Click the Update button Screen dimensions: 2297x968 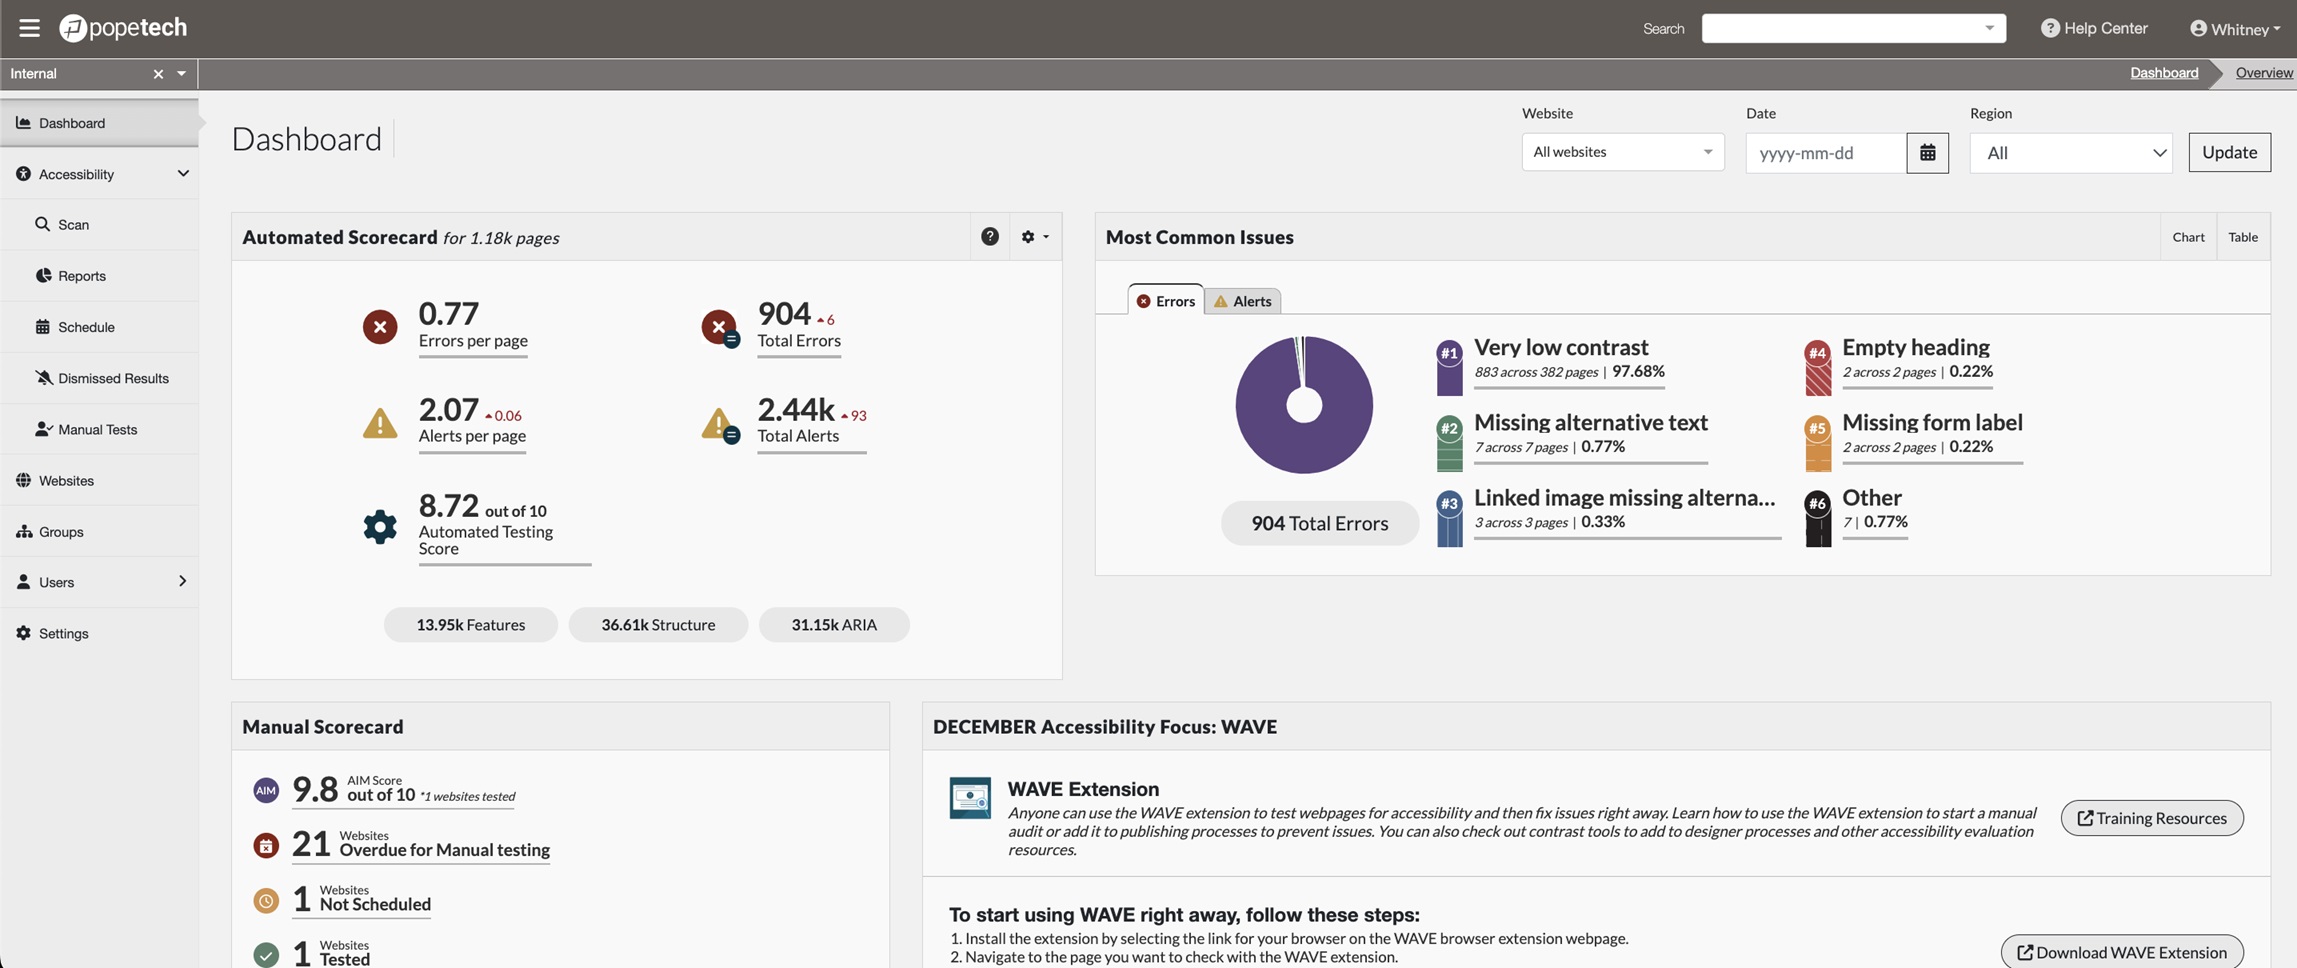click(x=2229, y=152)
